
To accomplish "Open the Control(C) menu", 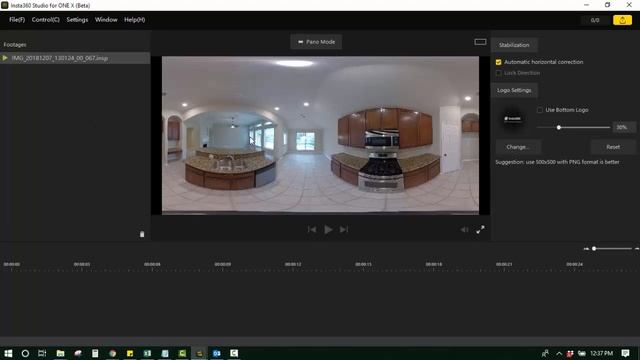I will coord(45,20).
